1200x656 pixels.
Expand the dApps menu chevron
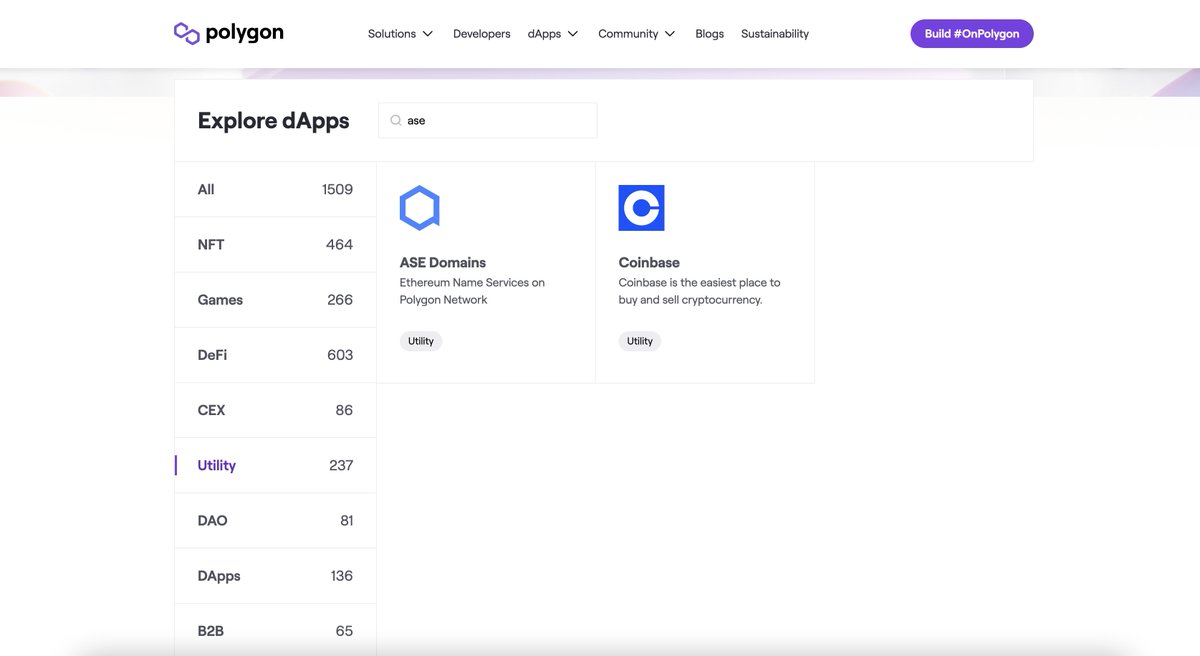pos(573,34)
